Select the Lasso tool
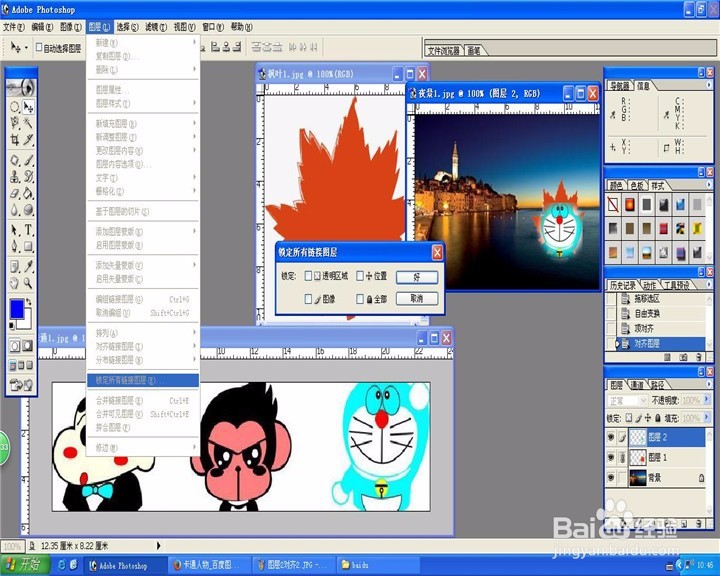720x576 pixels. (15, 123)
